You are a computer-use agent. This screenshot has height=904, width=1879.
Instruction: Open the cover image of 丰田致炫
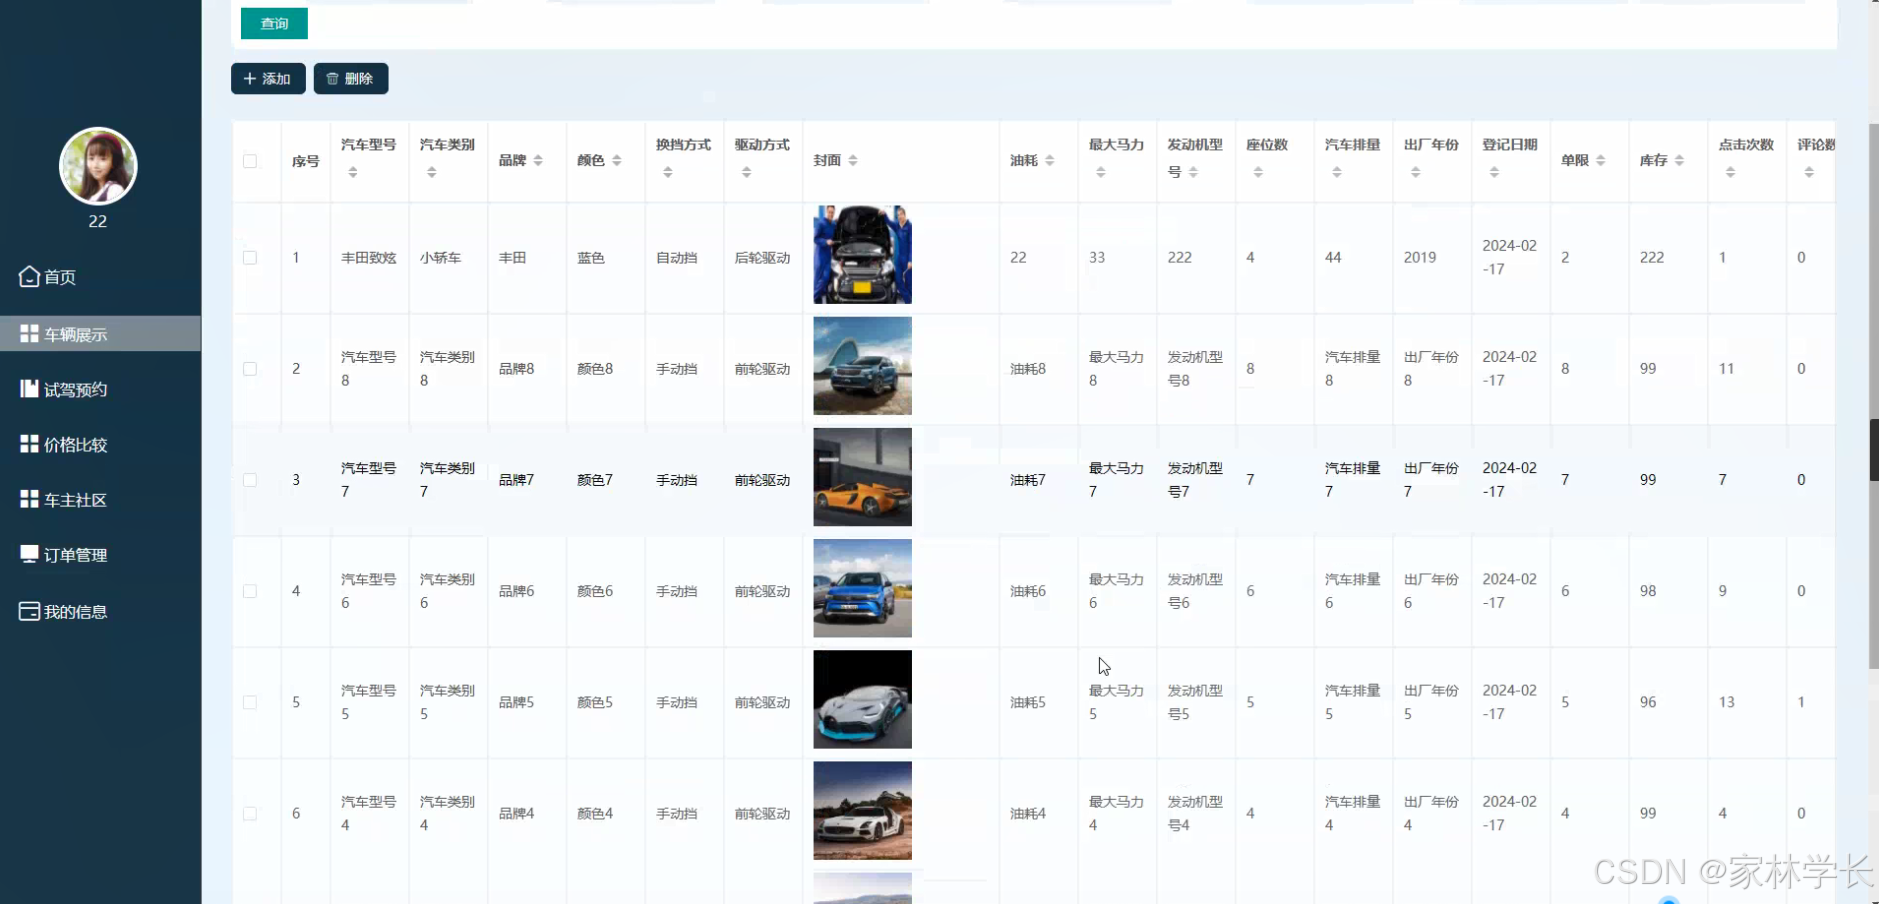pos(861,255)
